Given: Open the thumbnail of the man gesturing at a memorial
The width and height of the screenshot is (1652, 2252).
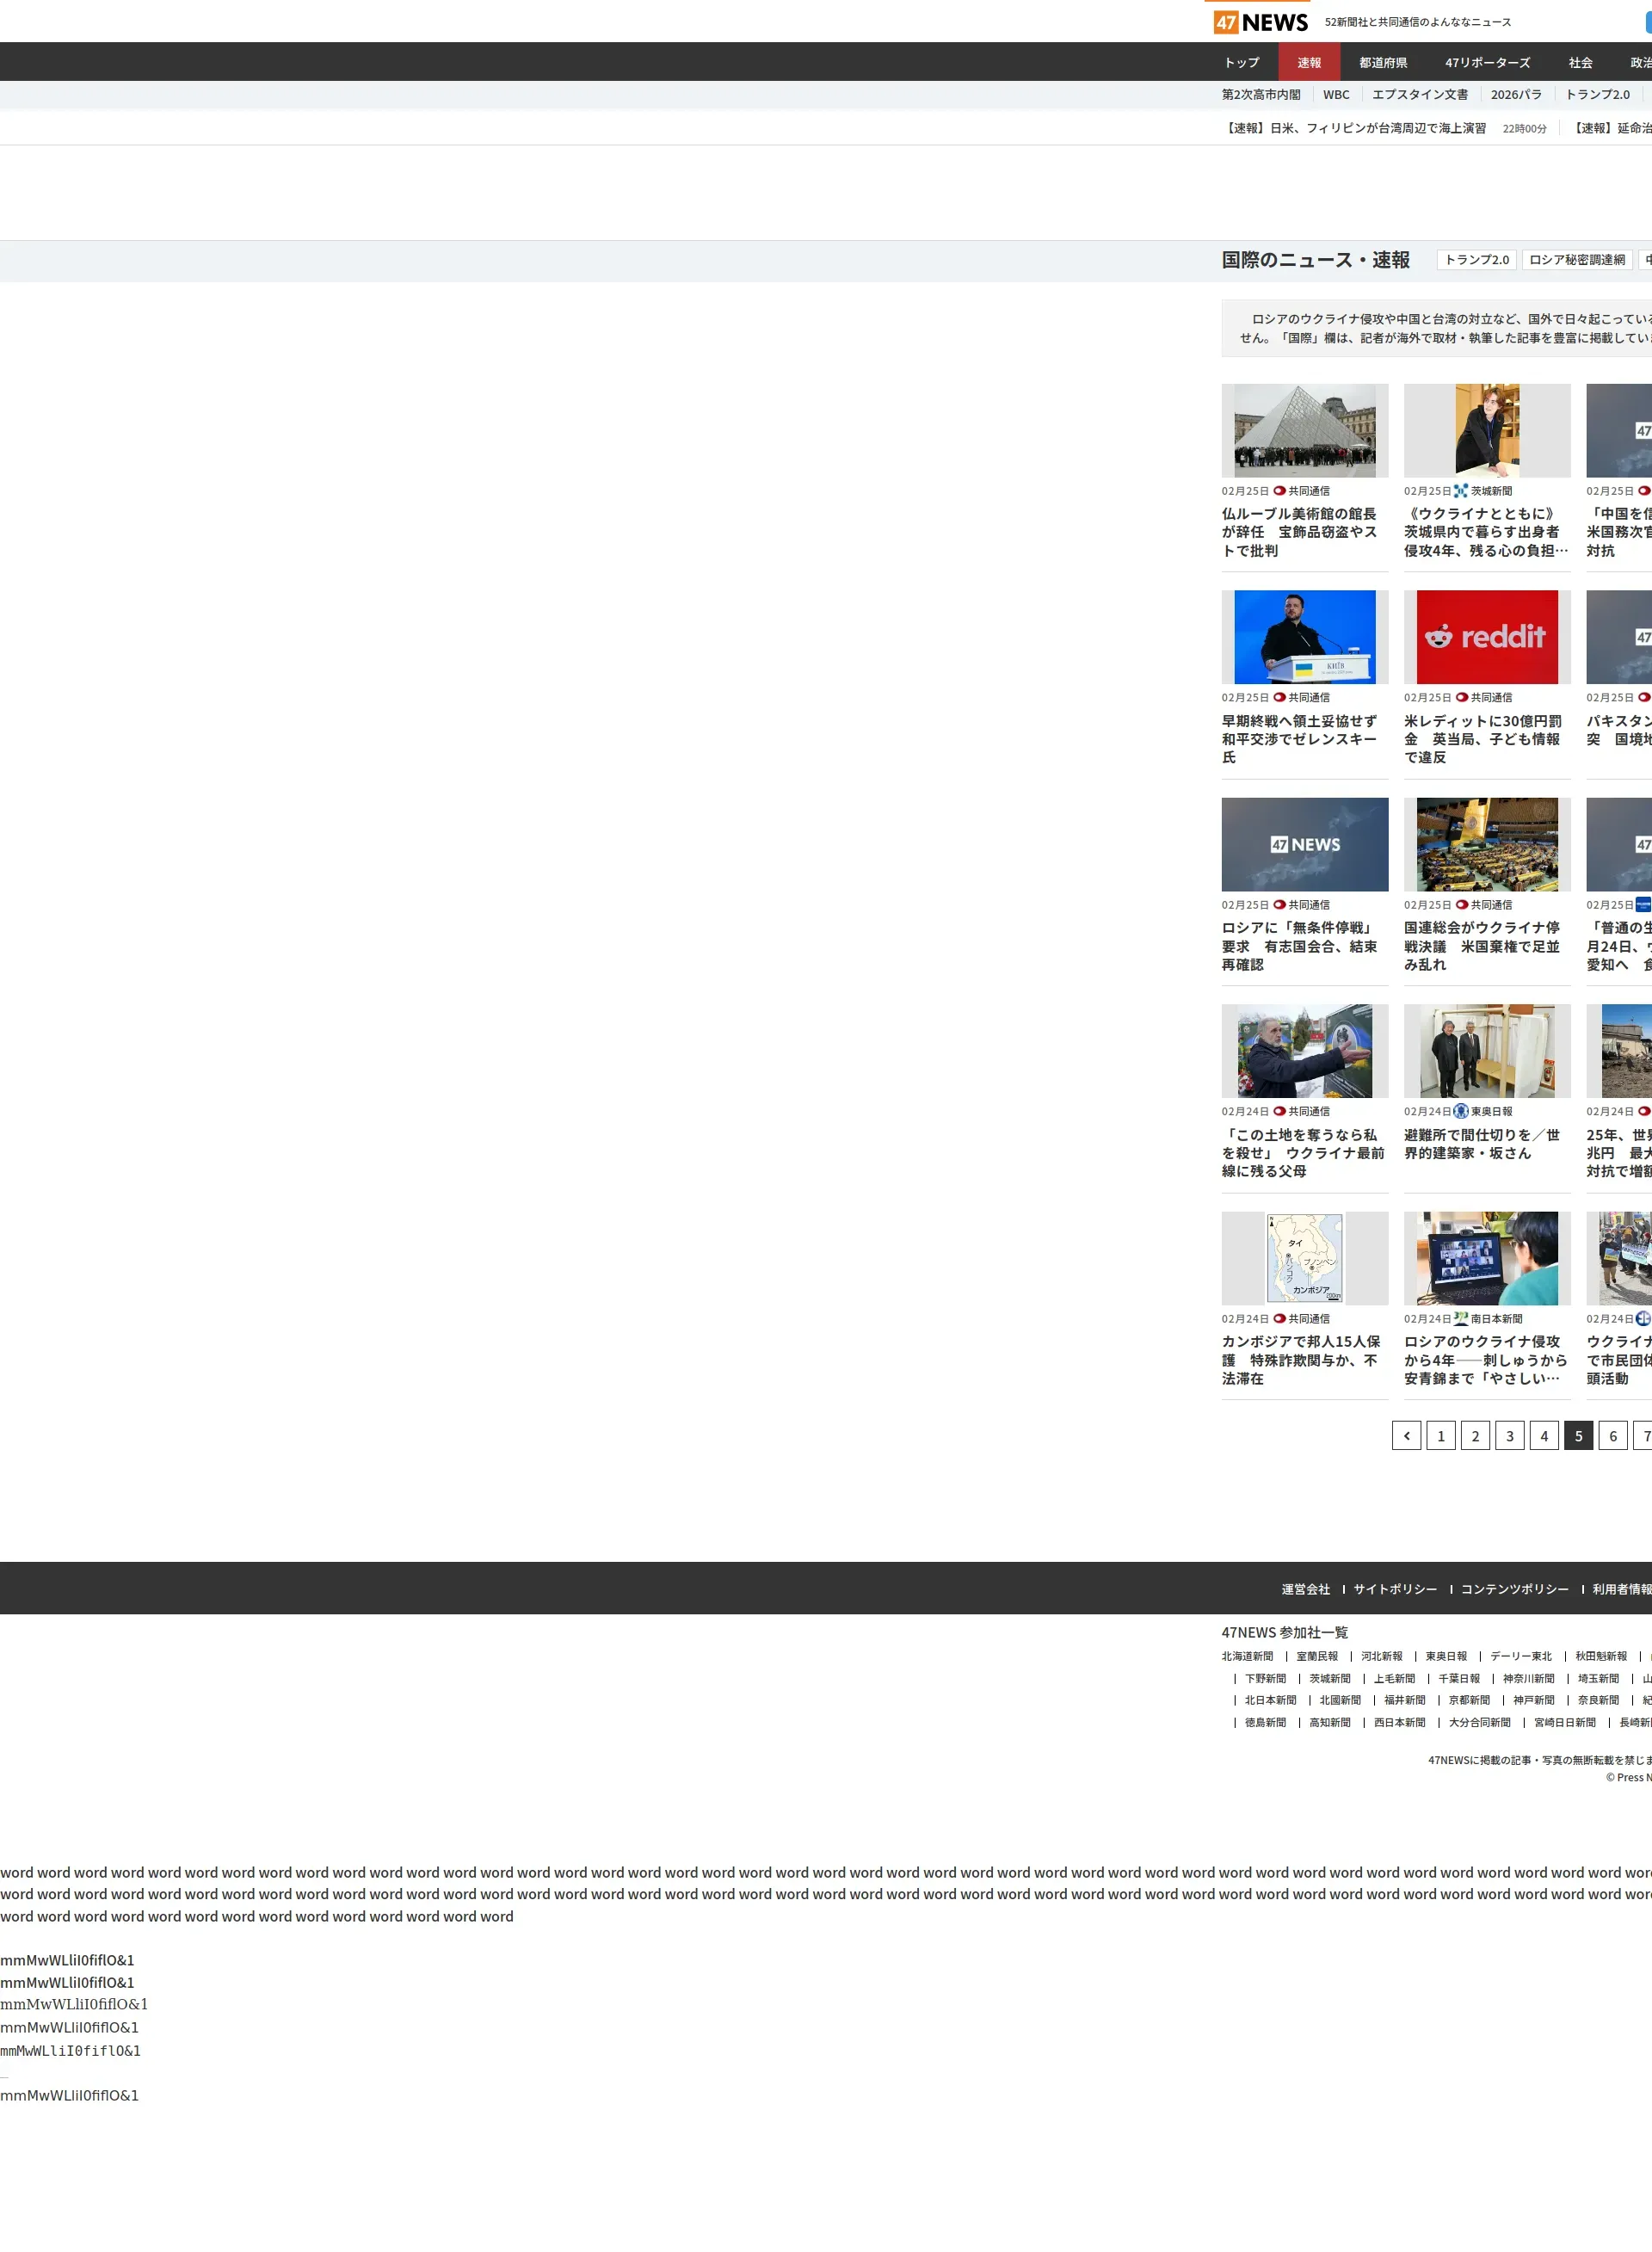Looking at the screenshot, I should click(1305, 1051).
